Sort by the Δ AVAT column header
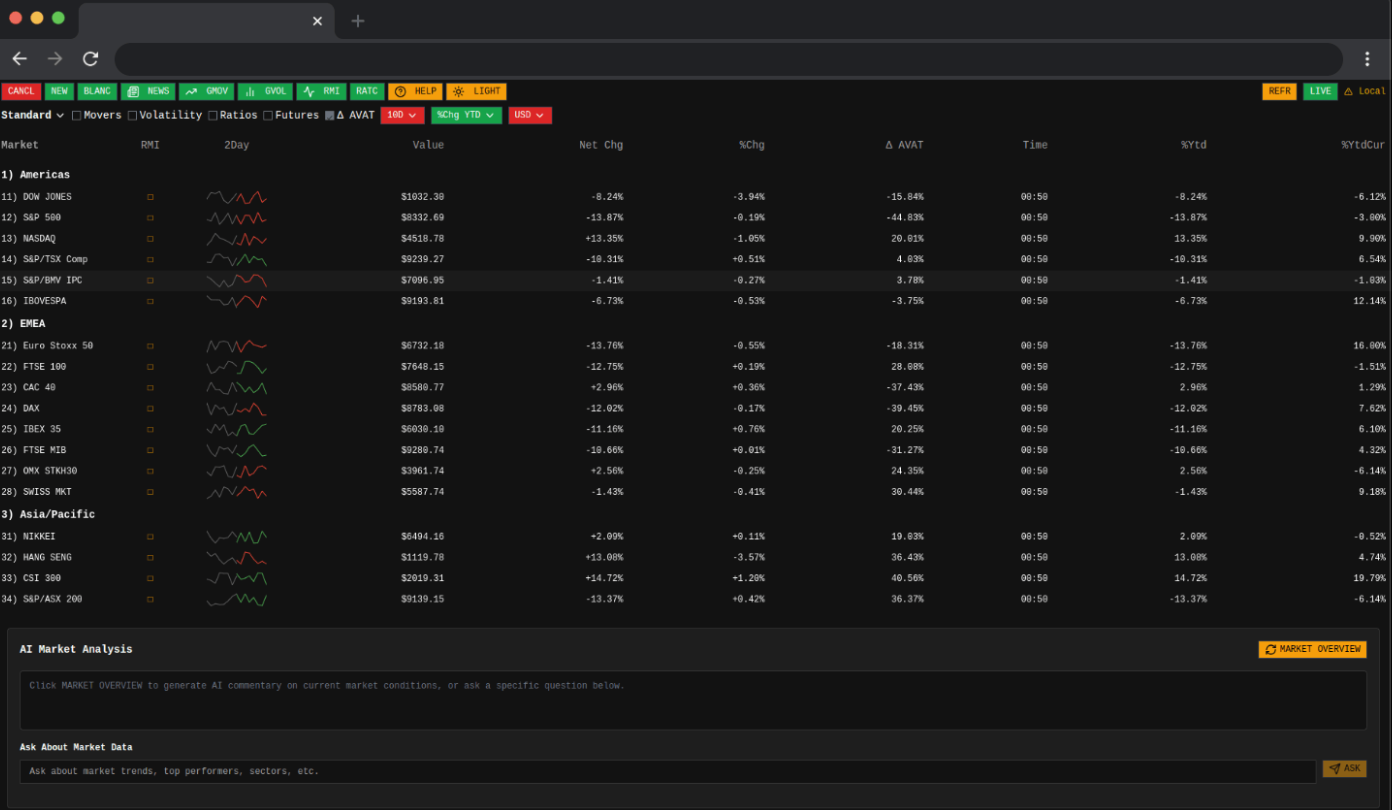Image resolution: width=1392 pixels, height=810 pixels. click(x=904, y=145)
